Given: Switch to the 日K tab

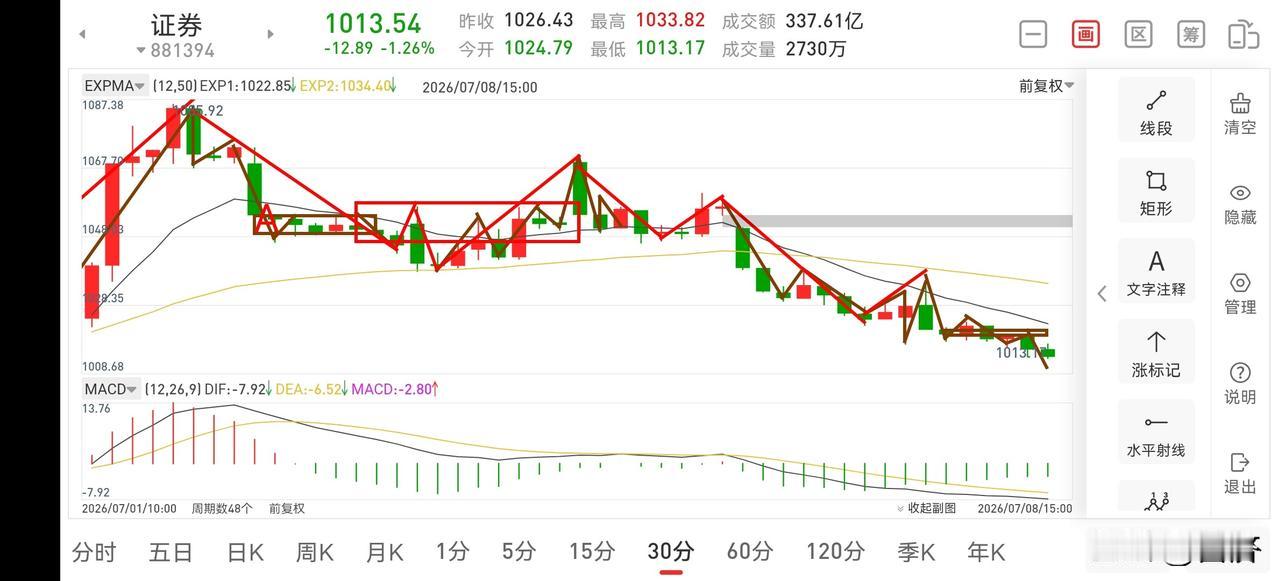Looking at the screenshot, I should [x=245, y=552].
